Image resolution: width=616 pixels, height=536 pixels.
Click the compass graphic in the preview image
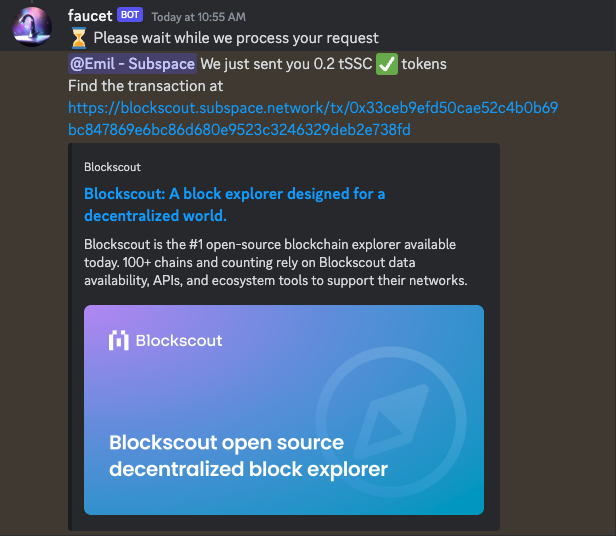[391, 422]
